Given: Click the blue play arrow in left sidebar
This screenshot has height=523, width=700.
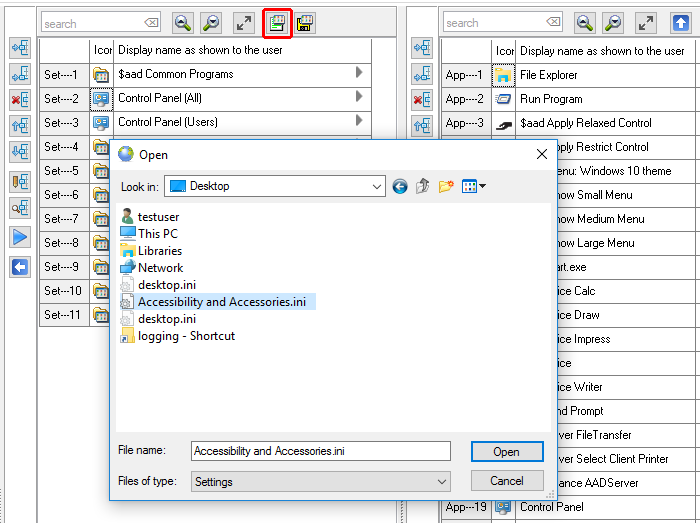Looking at the screenshot, I should (x=20, y=237).
